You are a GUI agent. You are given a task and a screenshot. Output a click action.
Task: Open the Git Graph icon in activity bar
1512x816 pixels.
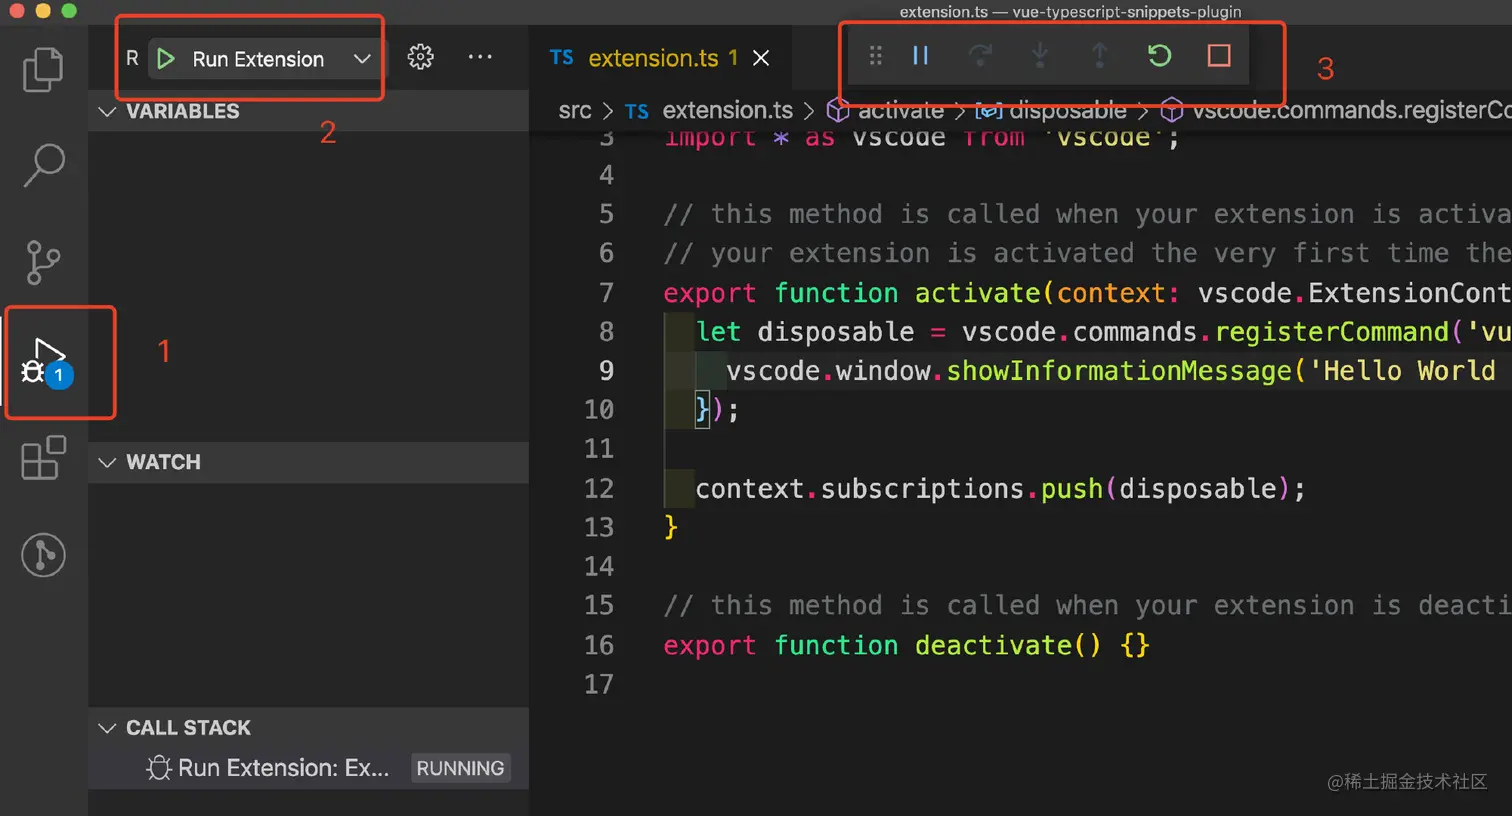[43, 555]
